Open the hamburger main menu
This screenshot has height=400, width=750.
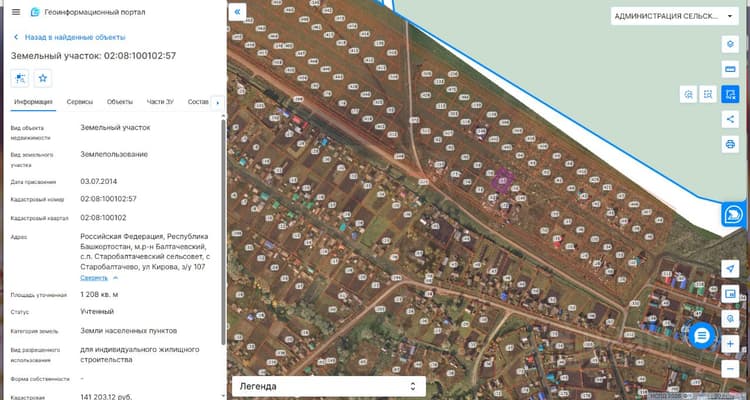[16, 12]
